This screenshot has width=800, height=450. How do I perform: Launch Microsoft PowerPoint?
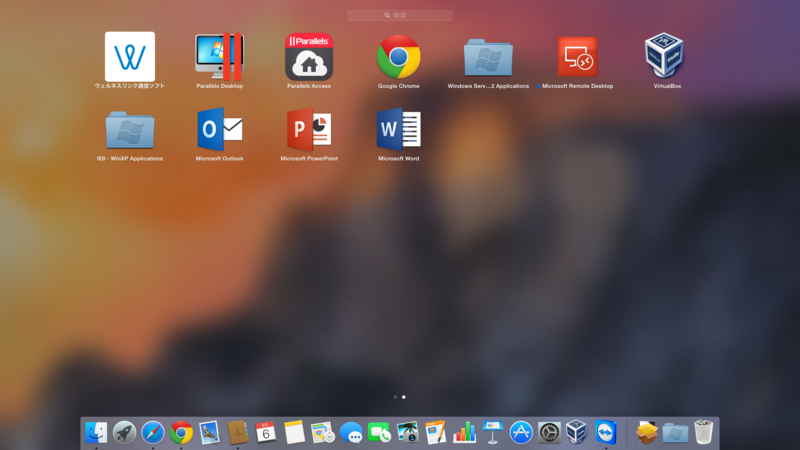click(309, 129)
